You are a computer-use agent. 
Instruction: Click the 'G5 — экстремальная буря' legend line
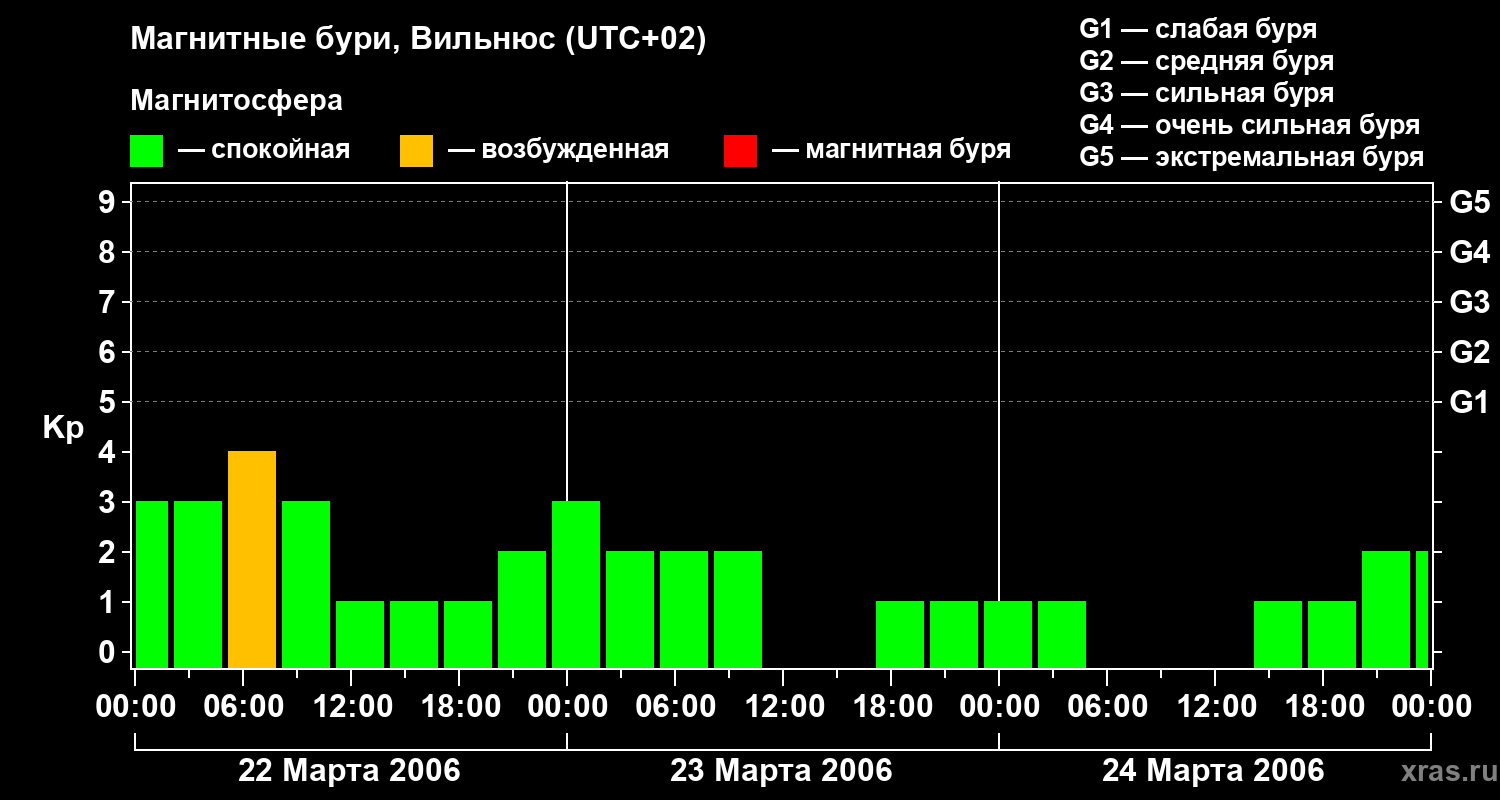click(x=1252, y=157)
